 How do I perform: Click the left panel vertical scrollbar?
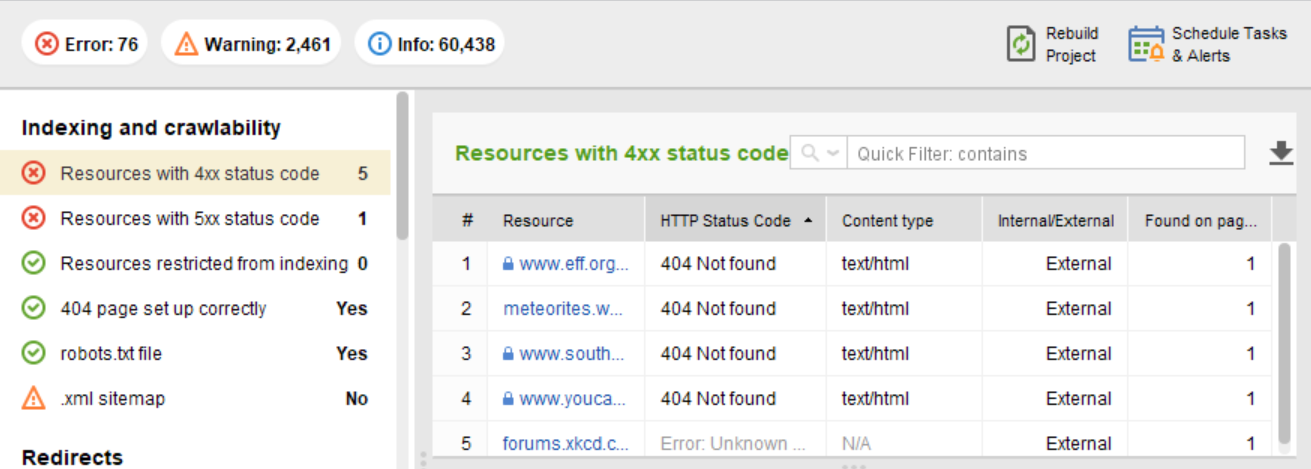coord(402,166)
